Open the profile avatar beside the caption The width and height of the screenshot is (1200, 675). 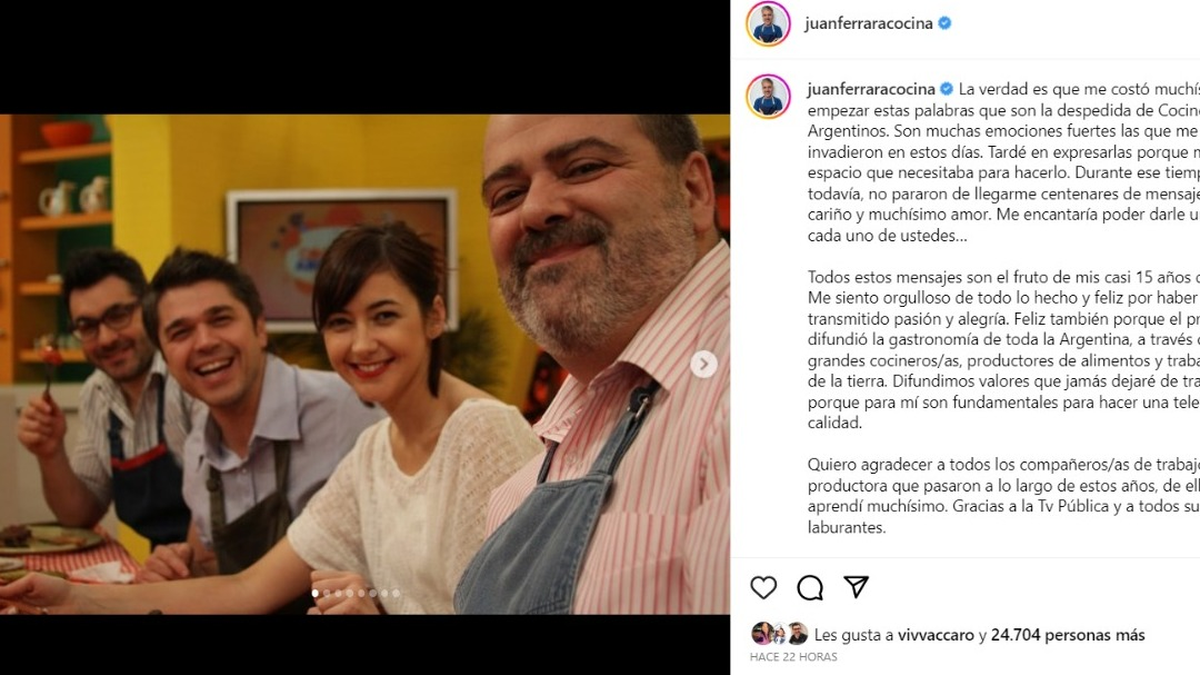pyautogui.click(x=768, y=96)
